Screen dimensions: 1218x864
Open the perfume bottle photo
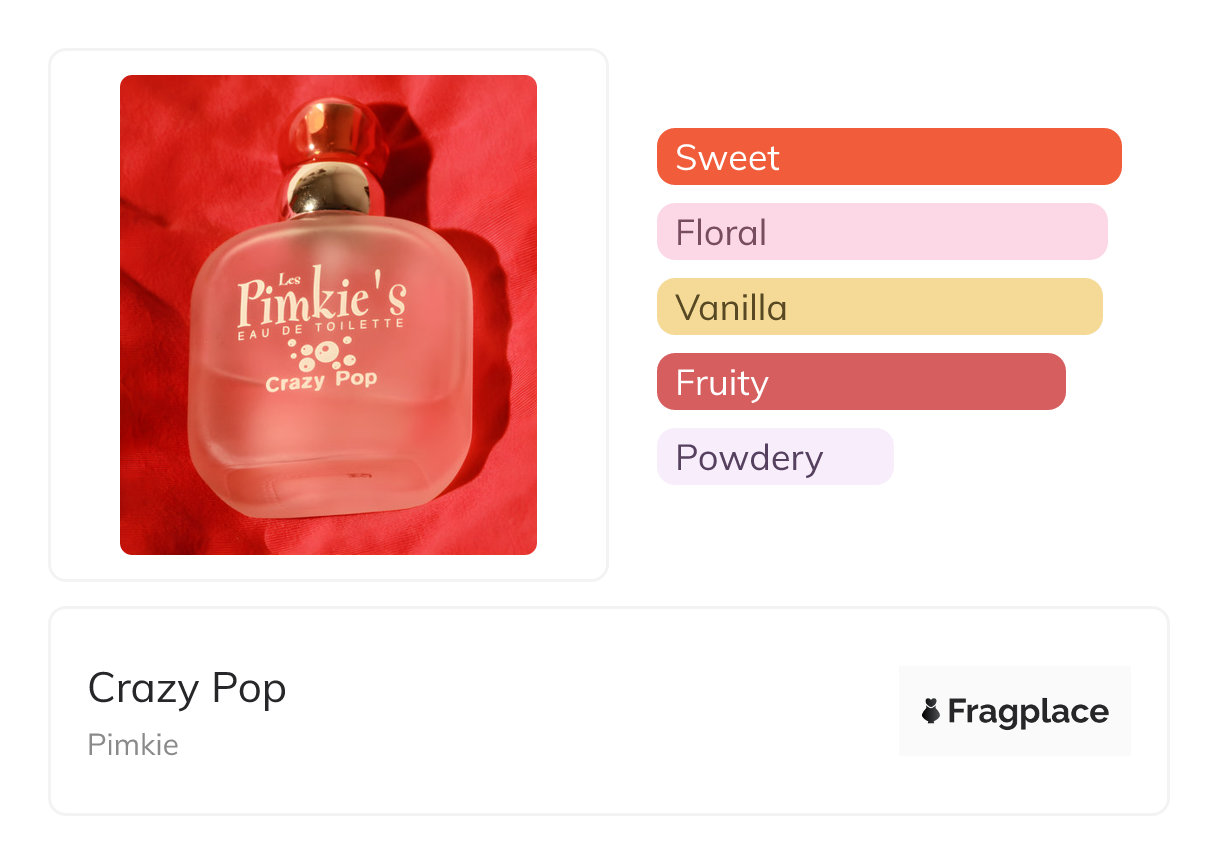pyautogui.click(x=328, y=315)
